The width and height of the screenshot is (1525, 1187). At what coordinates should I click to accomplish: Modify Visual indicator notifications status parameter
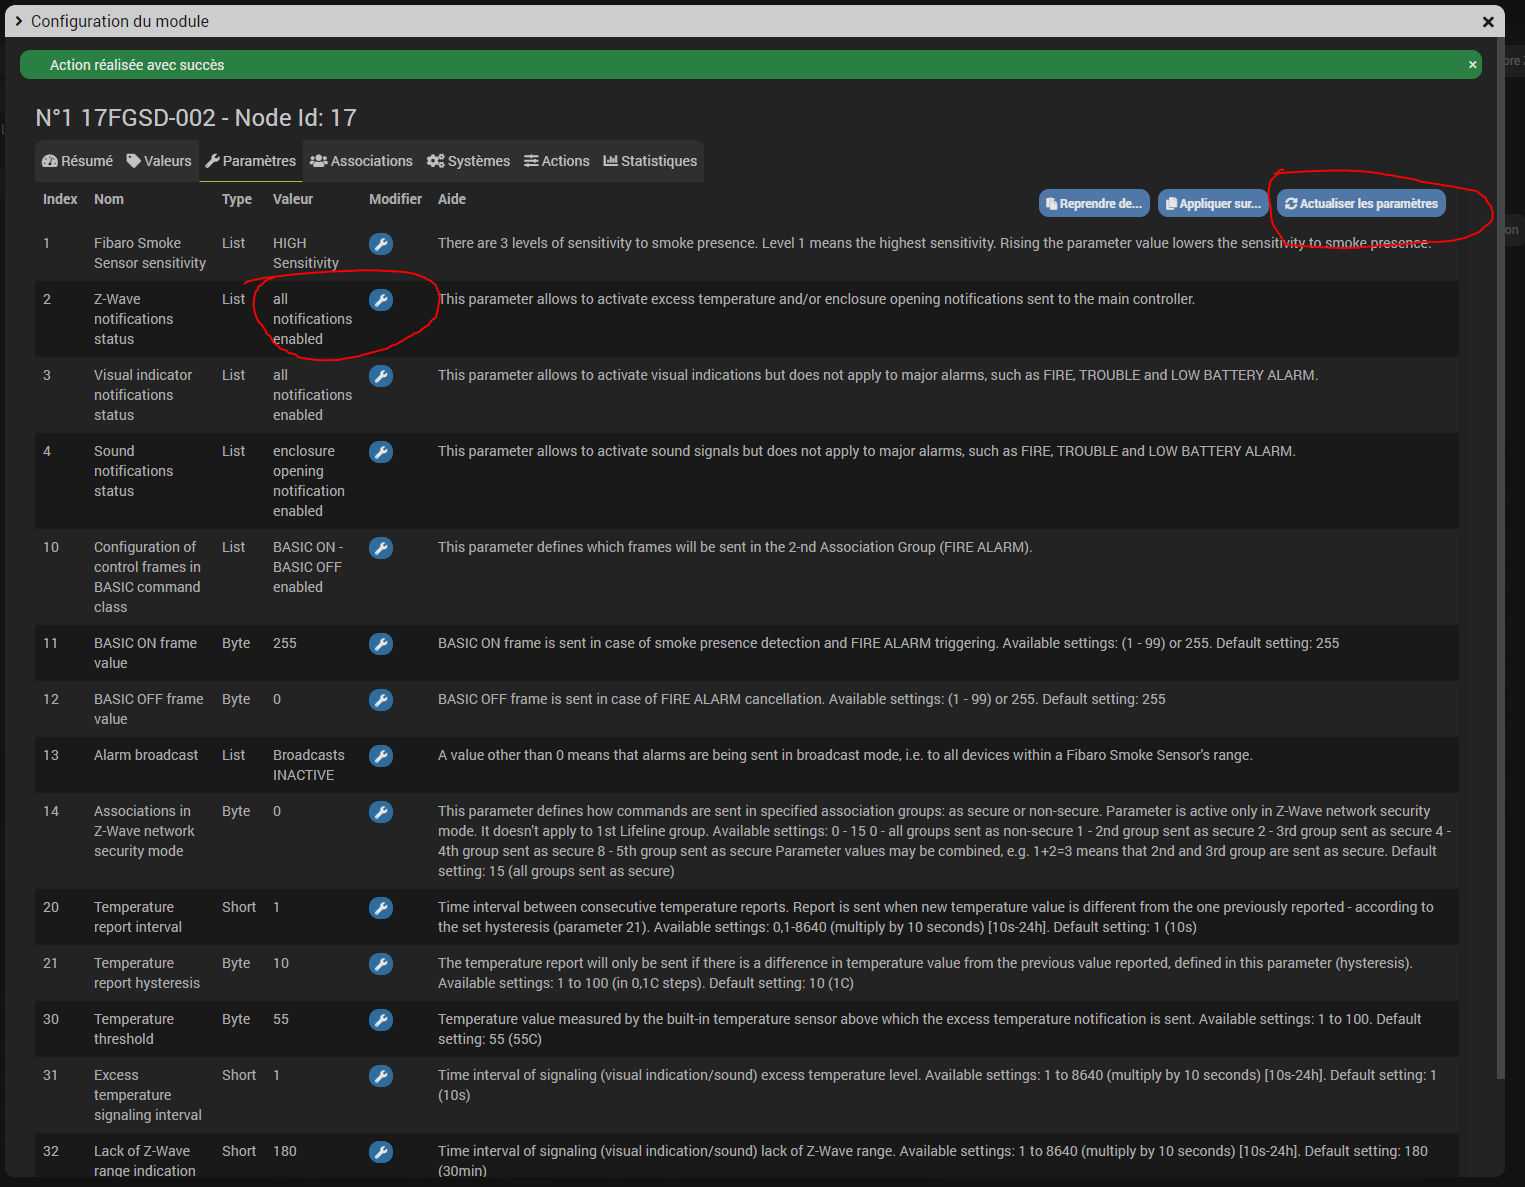point(381,376)
